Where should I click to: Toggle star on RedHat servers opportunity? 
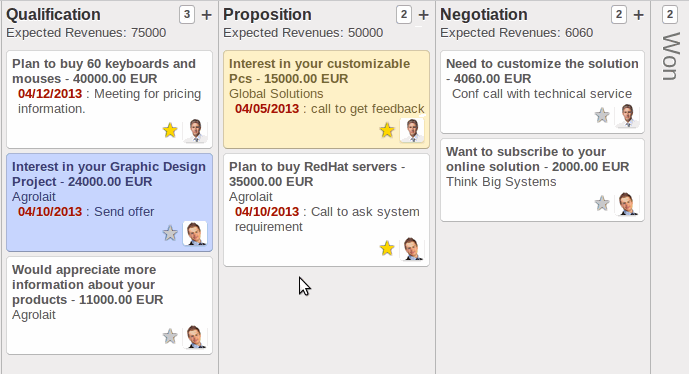(x=387, y=248)
